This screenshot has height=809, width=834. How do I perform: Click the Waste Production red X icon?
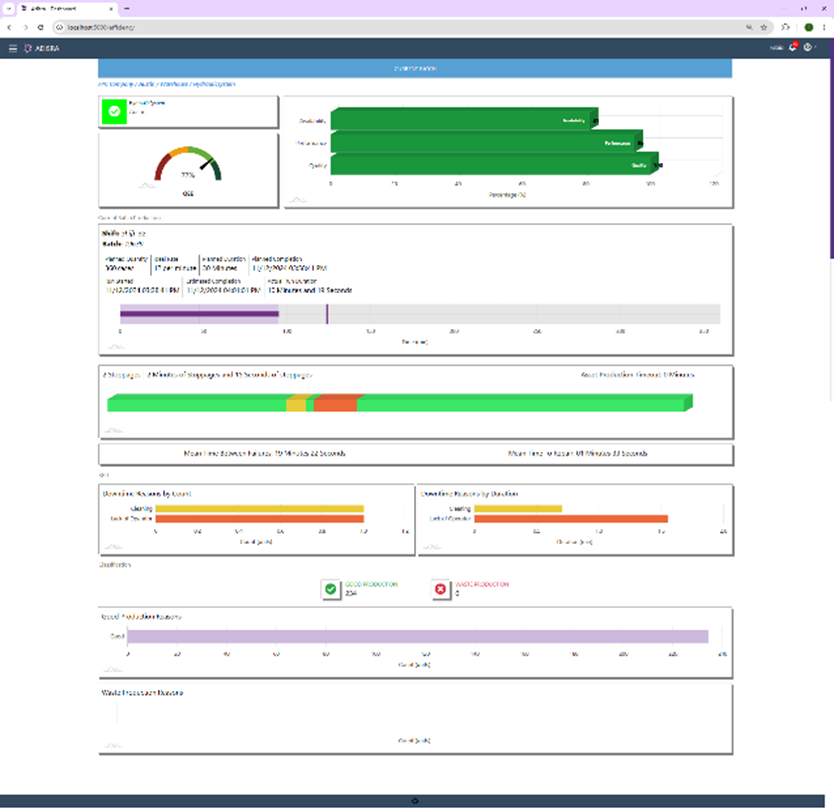441,589
